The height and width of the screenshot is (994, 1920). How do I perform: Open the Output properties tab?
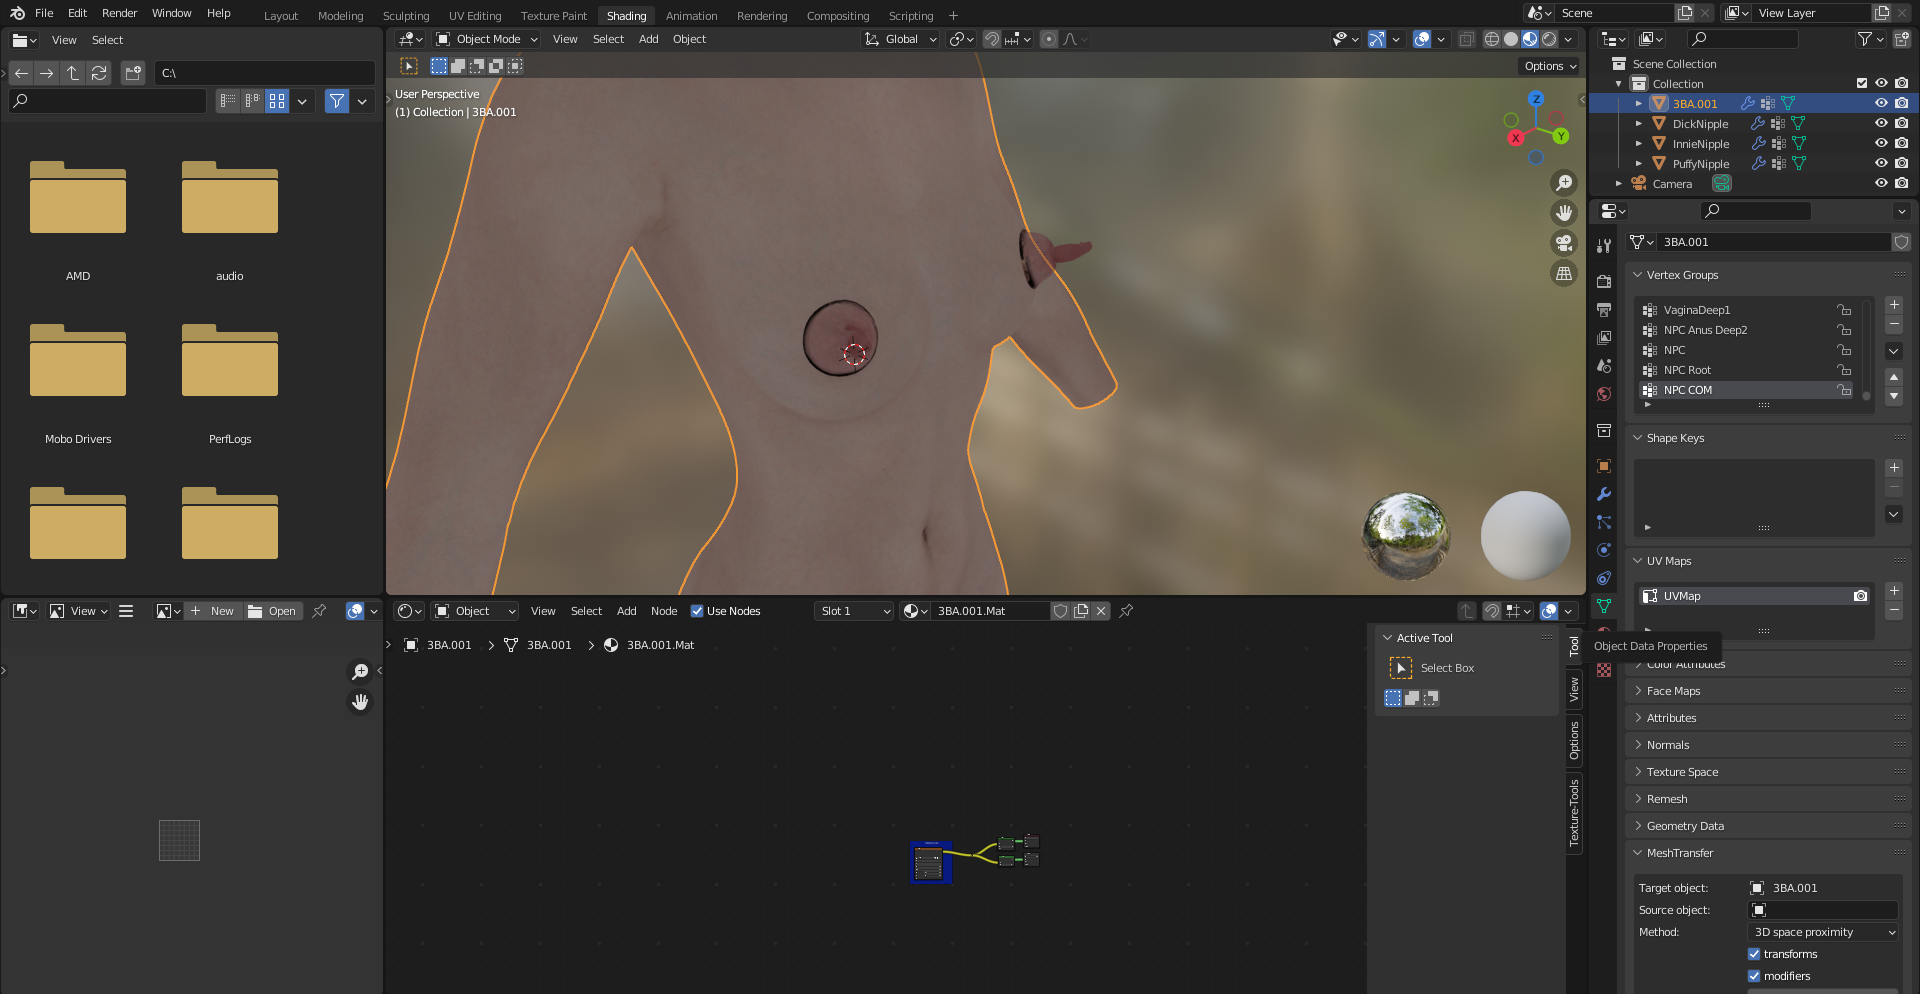pyautogui.click(x=1604, y=310)
